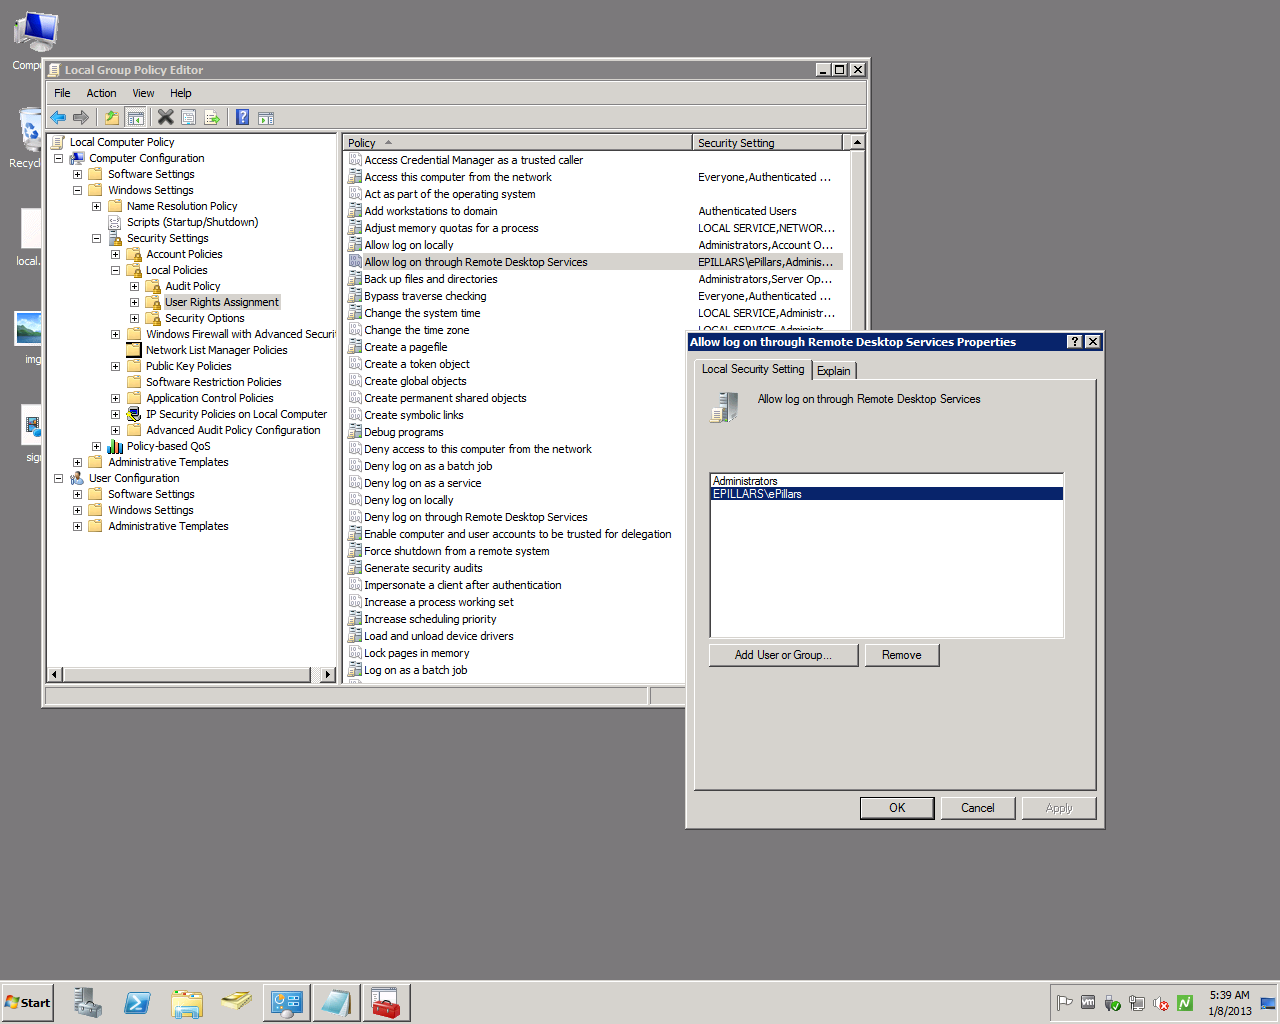Click the tree pane horizontal scrollbar right arrow
Image resolution: width=1280 pixels, height=1024 pixels.
point(327,675)
